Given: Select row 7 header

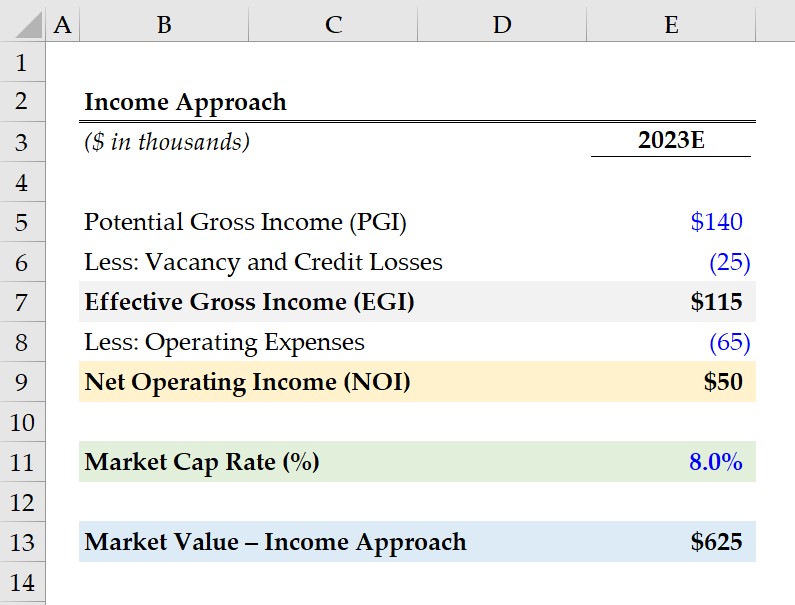Looking at the screenshot, I should 22,302.
